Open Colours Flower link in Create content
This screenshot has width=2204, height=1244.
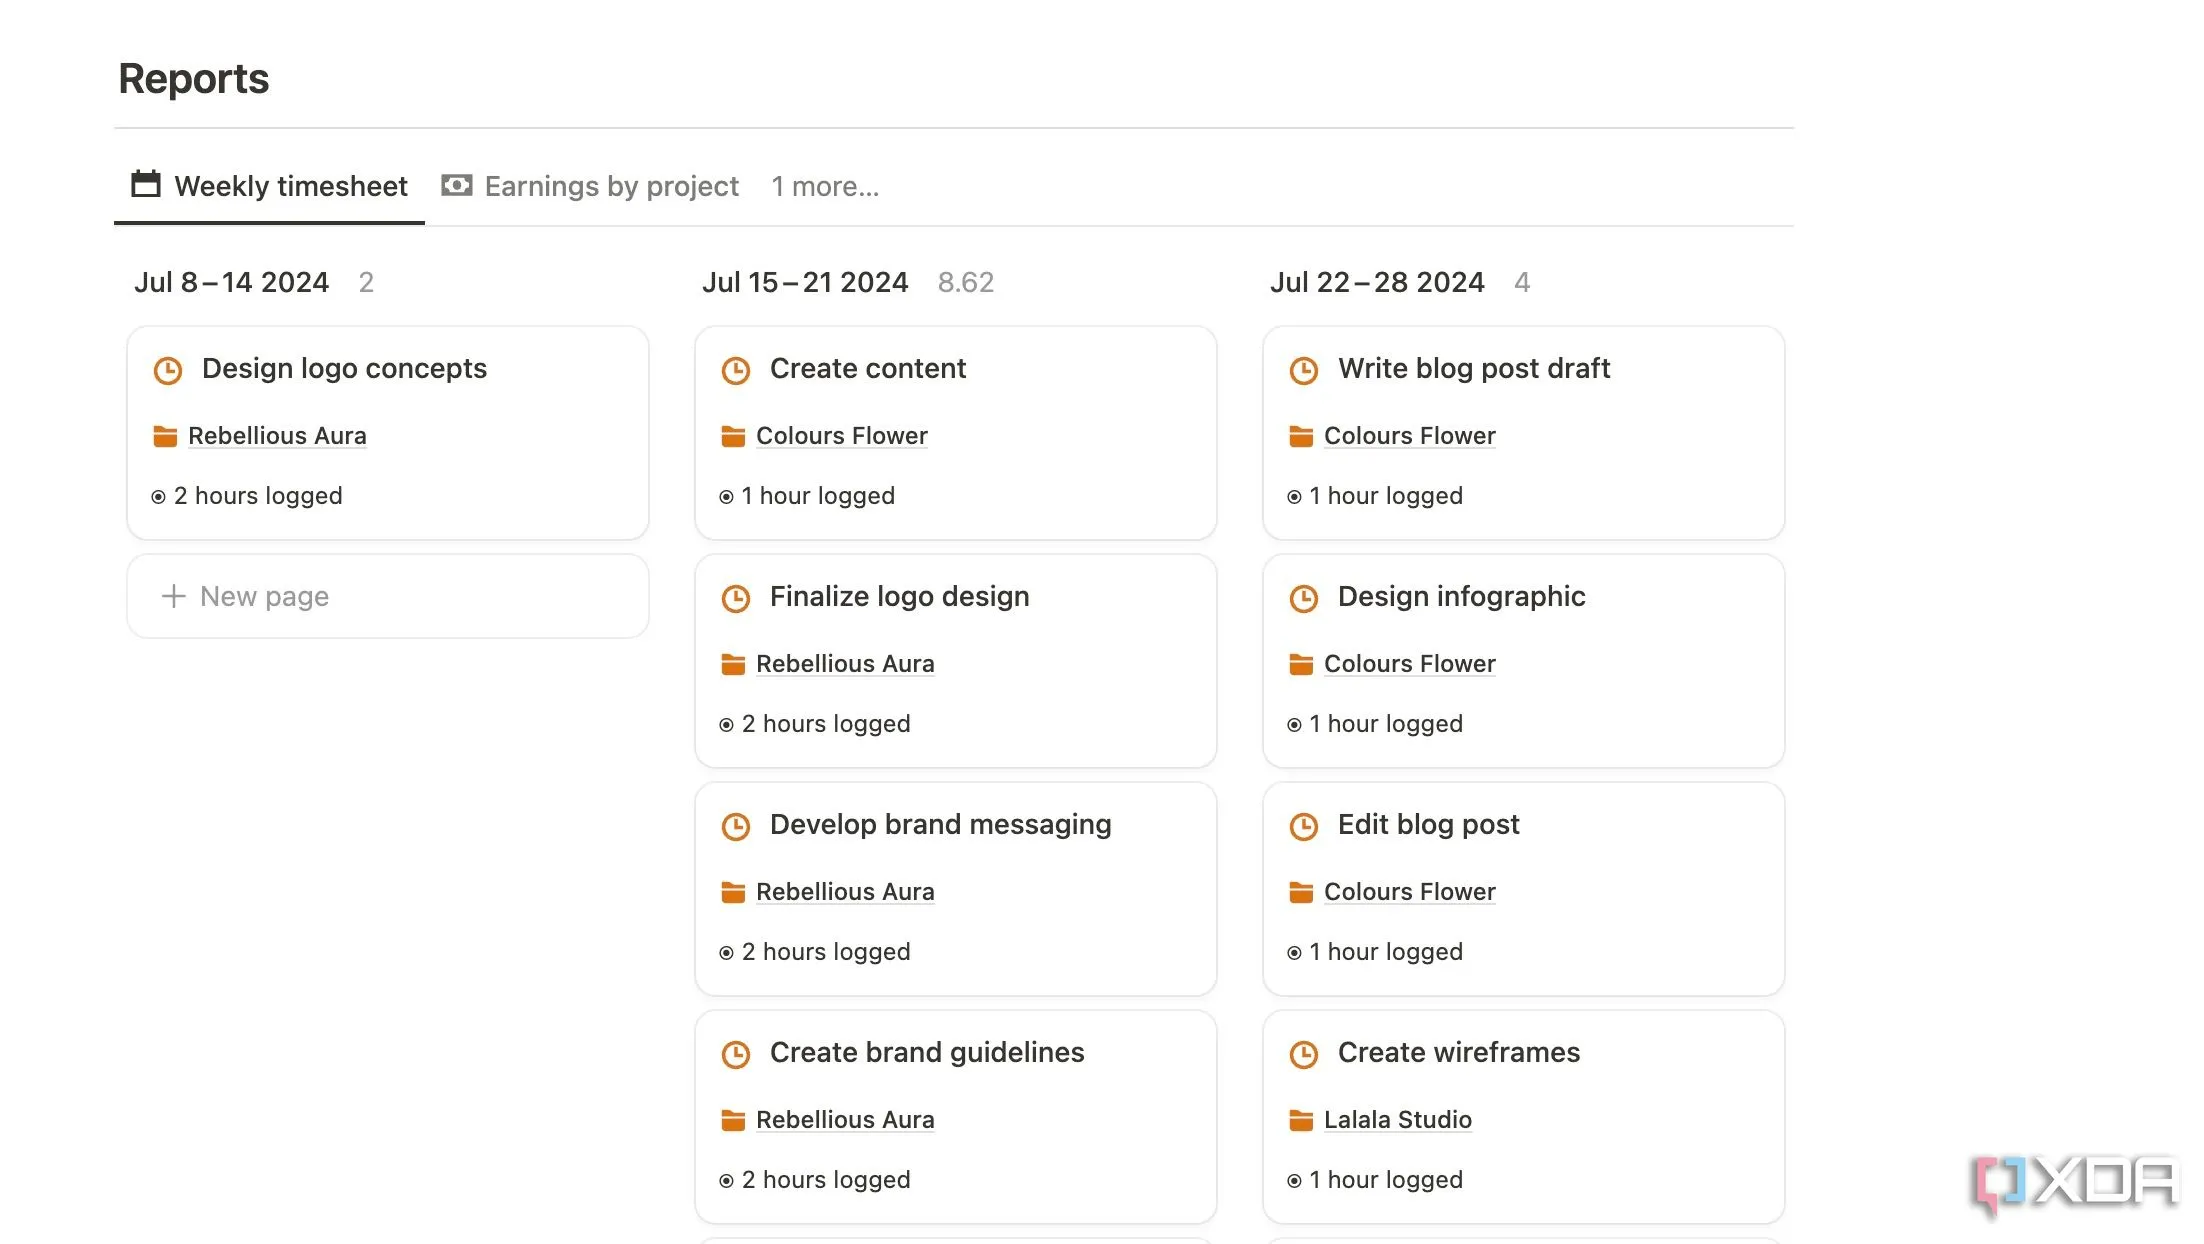click(x=842, y=436)
